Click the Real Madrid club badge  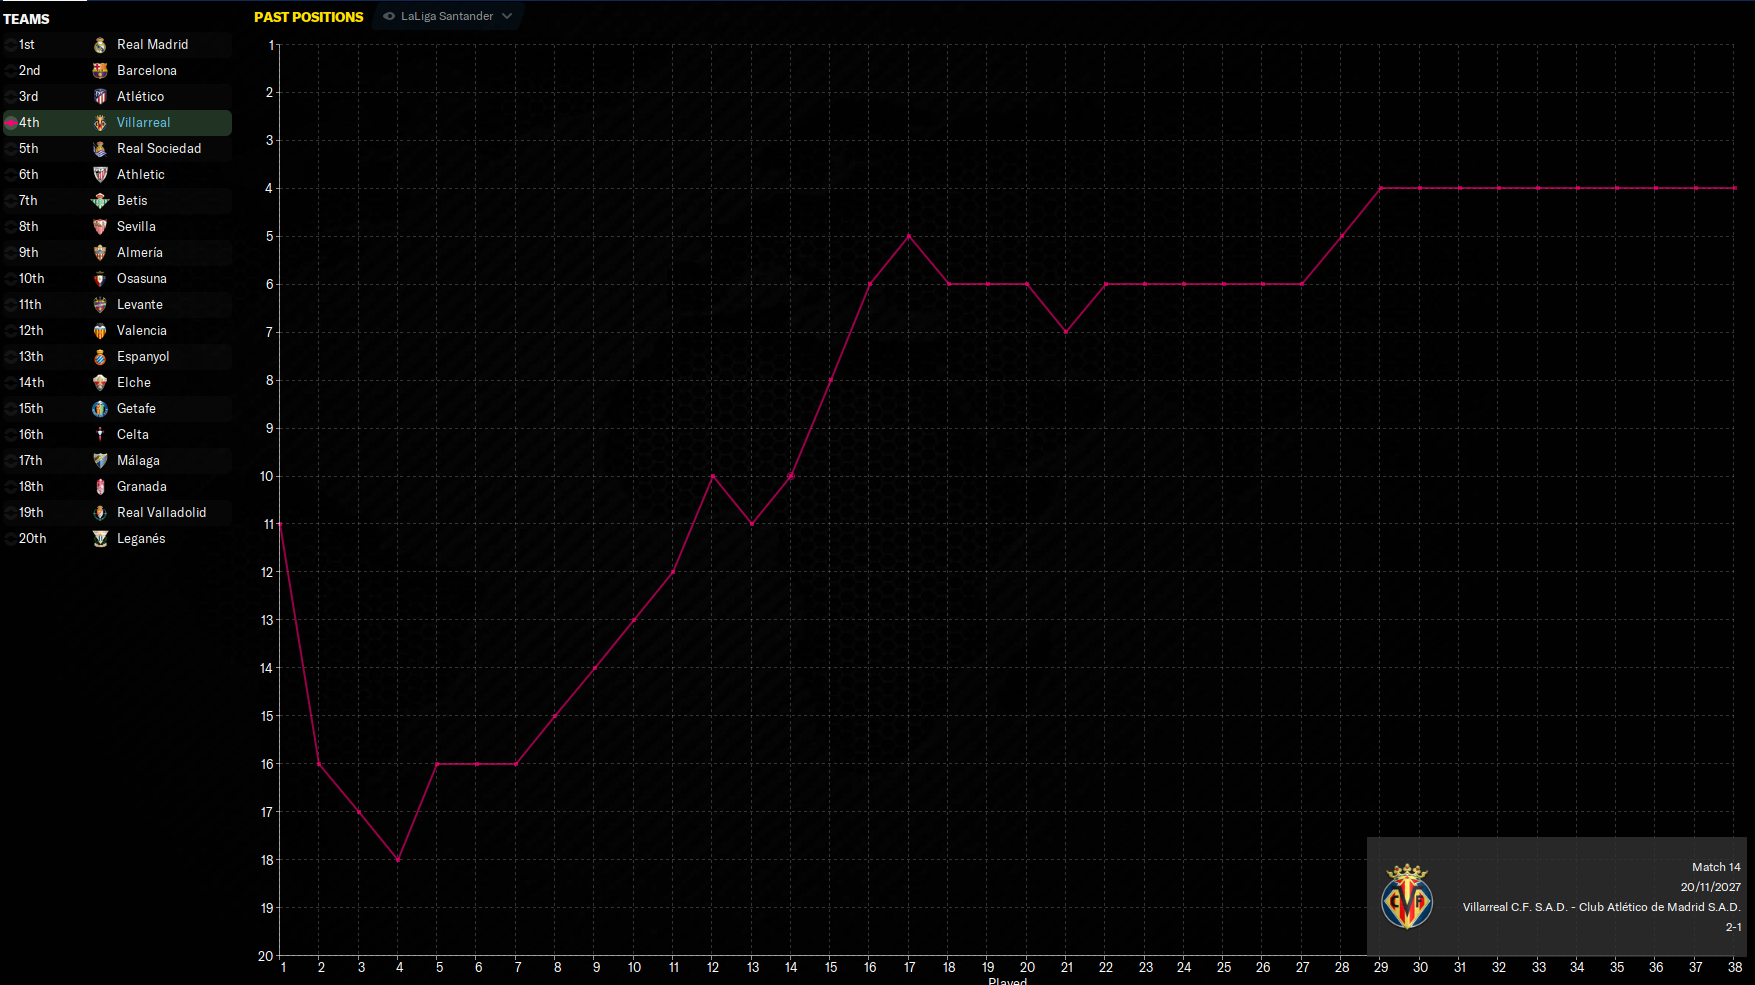click(x=100, y=45)
